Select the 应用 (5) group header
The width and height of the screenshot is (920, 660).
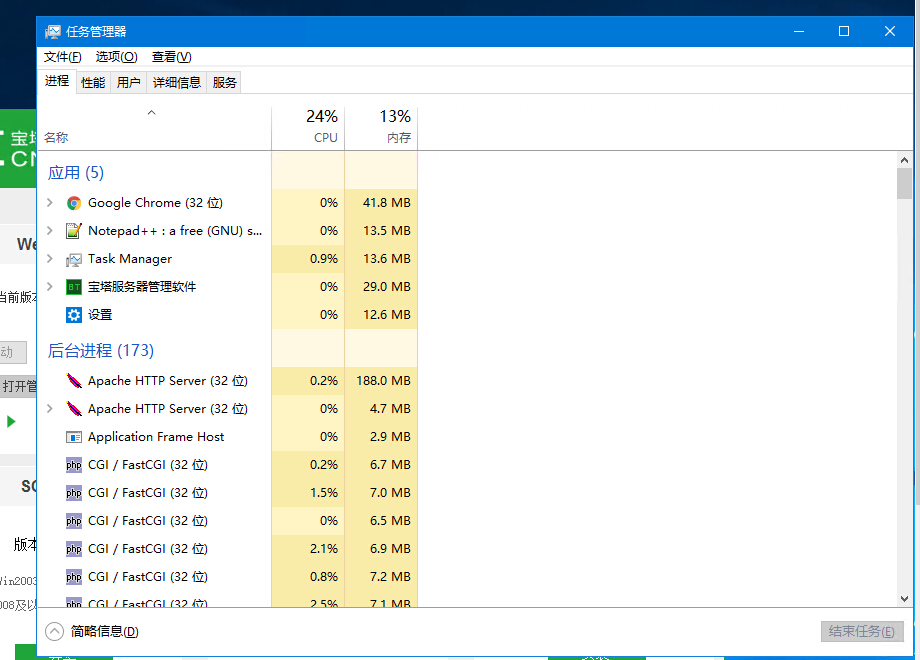pyautogui.click(x=76, y=172)
